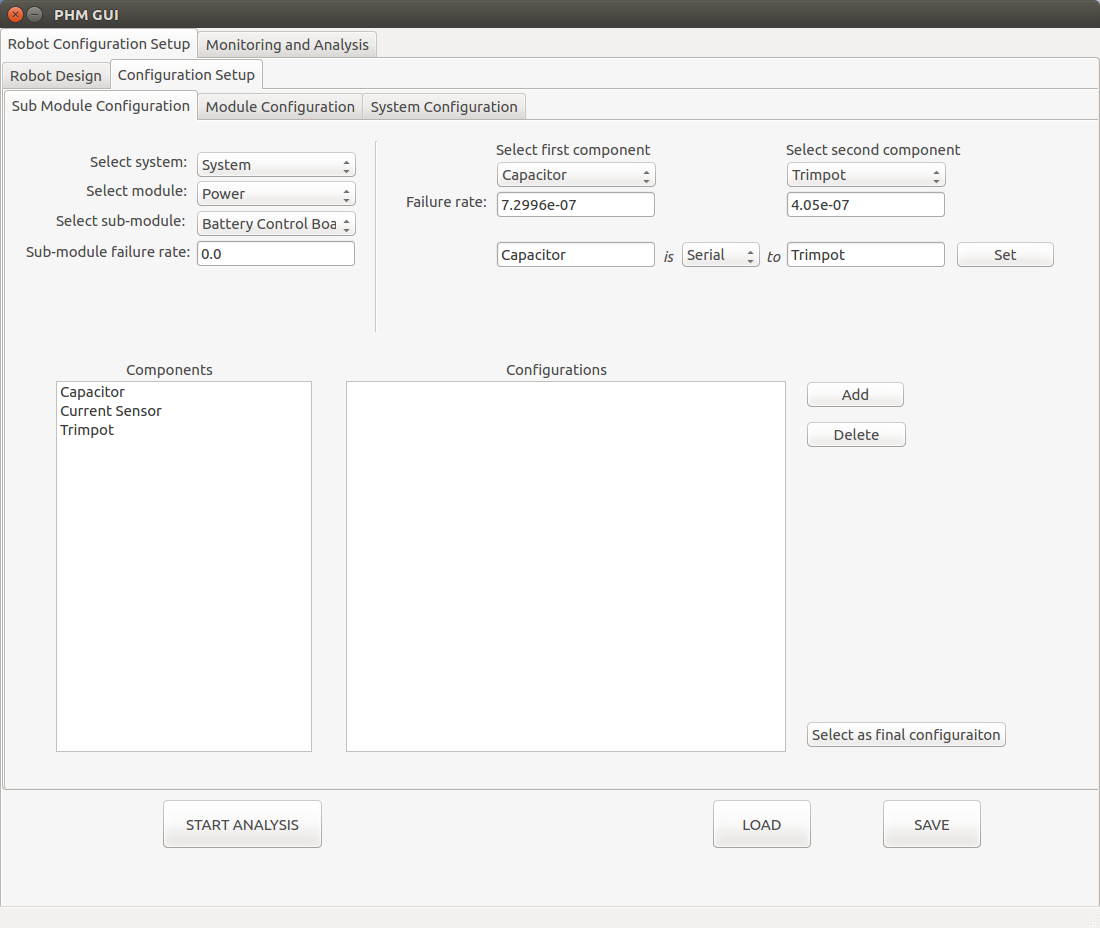Switch to the Robot Design tab
The image size is (1100, 928).
point(56,76)
